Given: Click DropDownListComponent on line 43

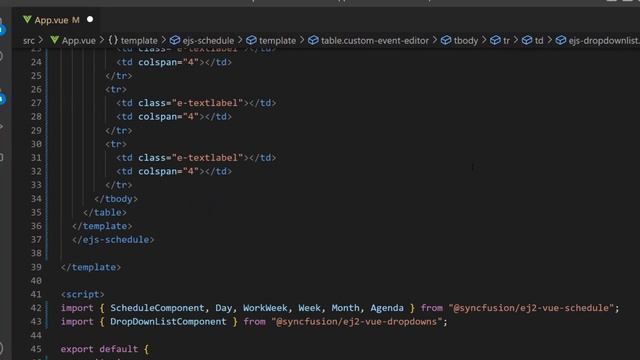Looking at the screenshot, I should (168, 322).
